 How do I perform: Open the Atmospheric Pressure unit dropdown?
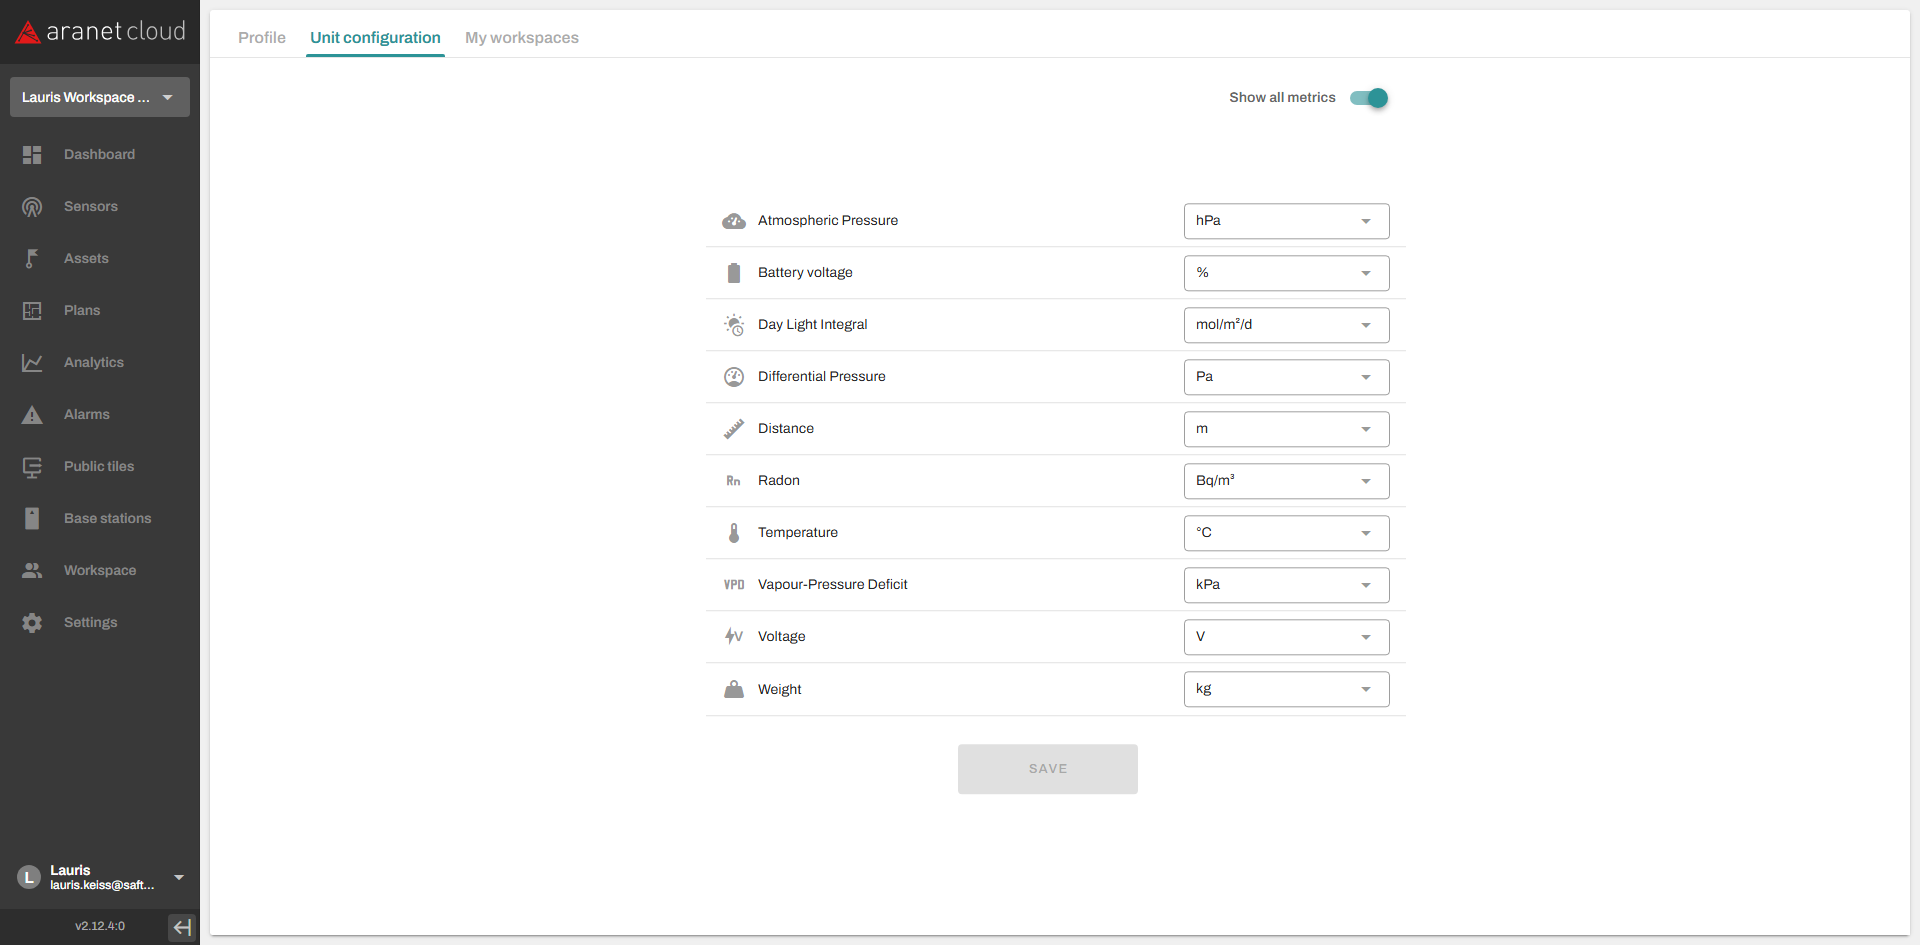click(x=1286, y=221)
